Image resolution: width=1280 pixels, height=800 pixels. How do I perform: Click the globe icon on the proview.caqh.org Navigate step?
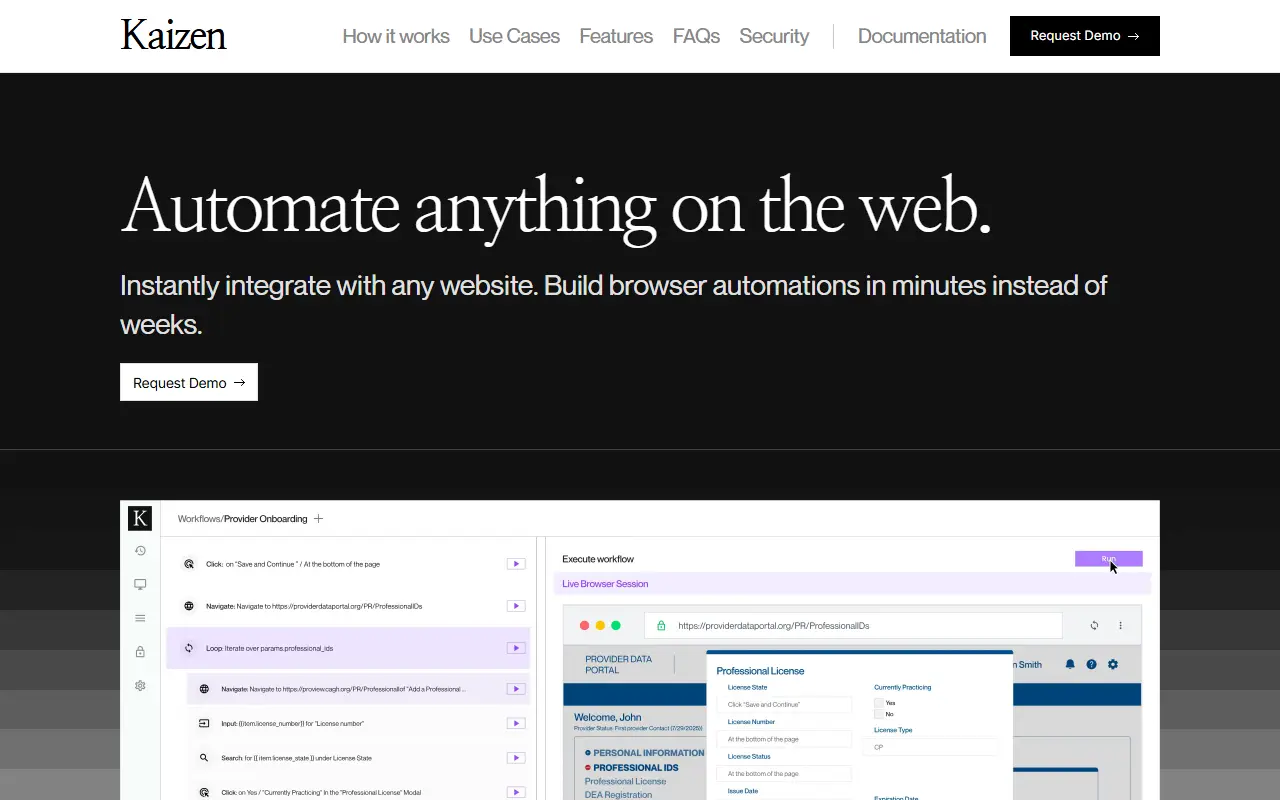tap(204, 689)
